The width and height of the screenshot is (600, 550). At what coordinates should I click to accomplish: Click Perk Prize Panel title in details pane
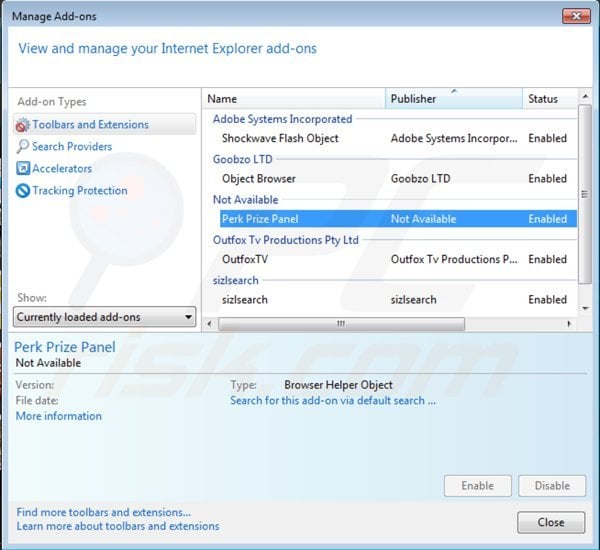coord(65,347)
